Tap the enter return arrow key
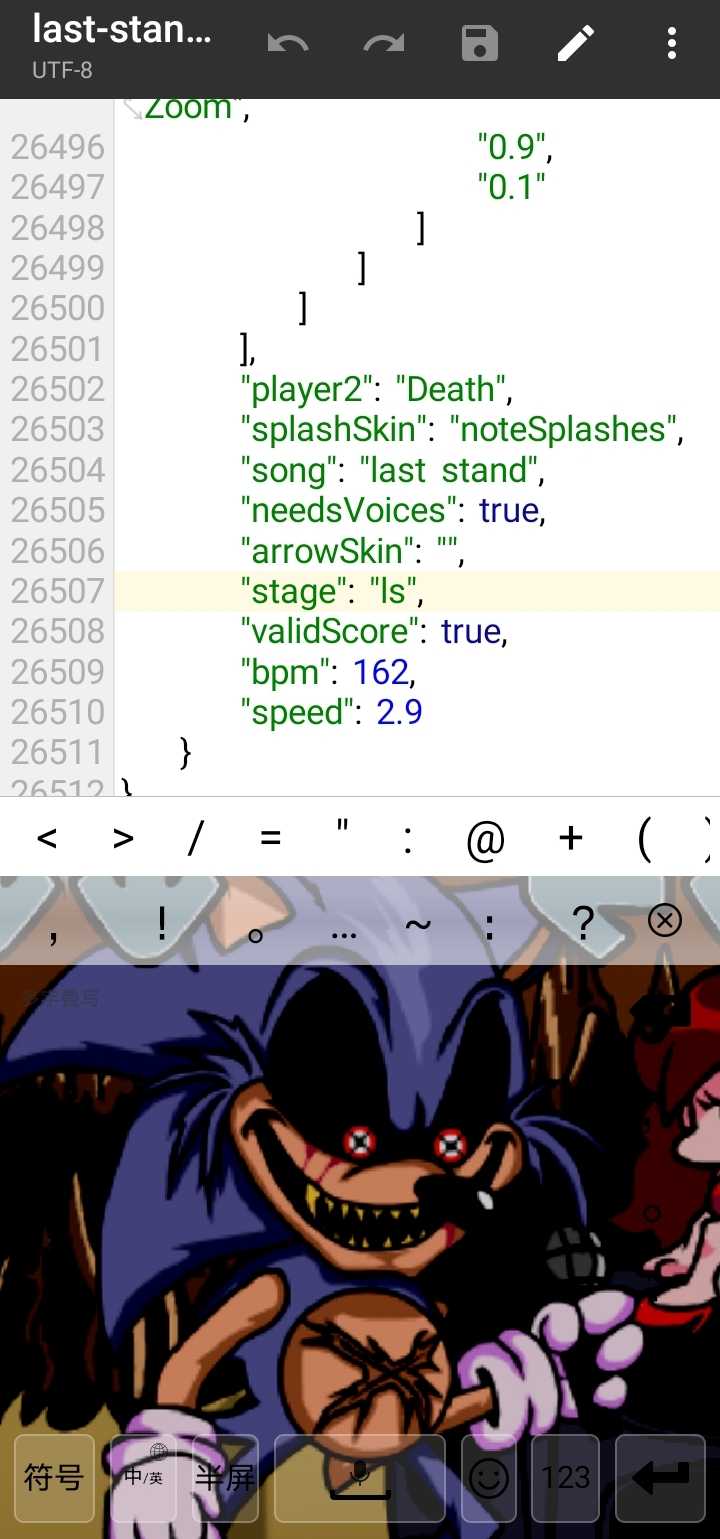The image size is (720, 1539). point(661,1478)
